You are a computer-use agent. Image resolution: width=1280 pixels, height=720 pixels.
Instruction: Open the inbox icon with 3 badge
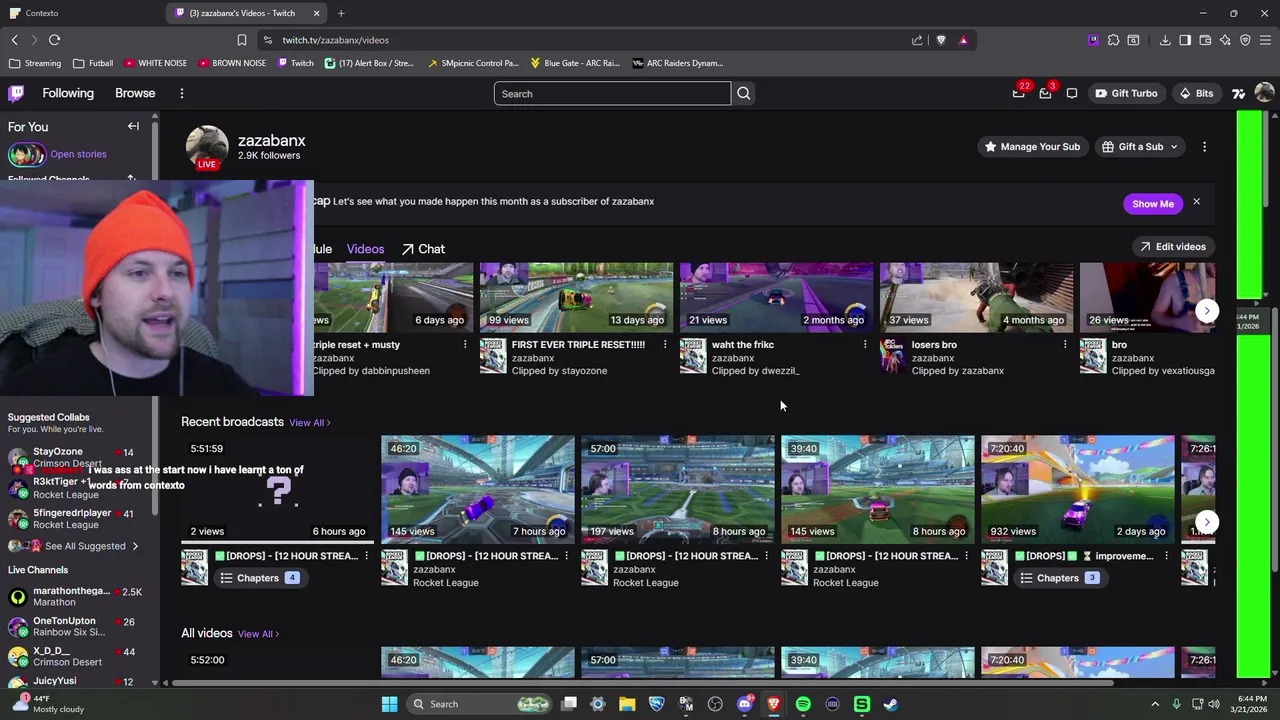click(1045, 93)
